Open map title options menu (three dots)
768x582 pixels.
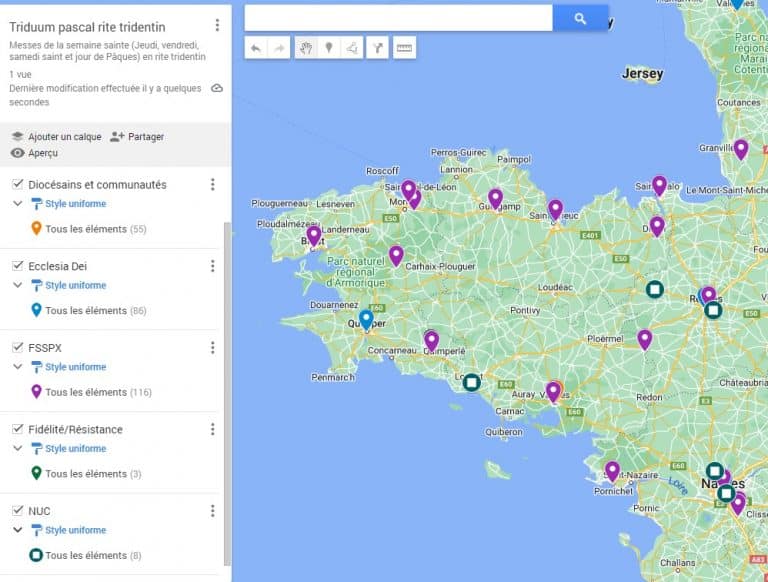click(x=217, y=25)
